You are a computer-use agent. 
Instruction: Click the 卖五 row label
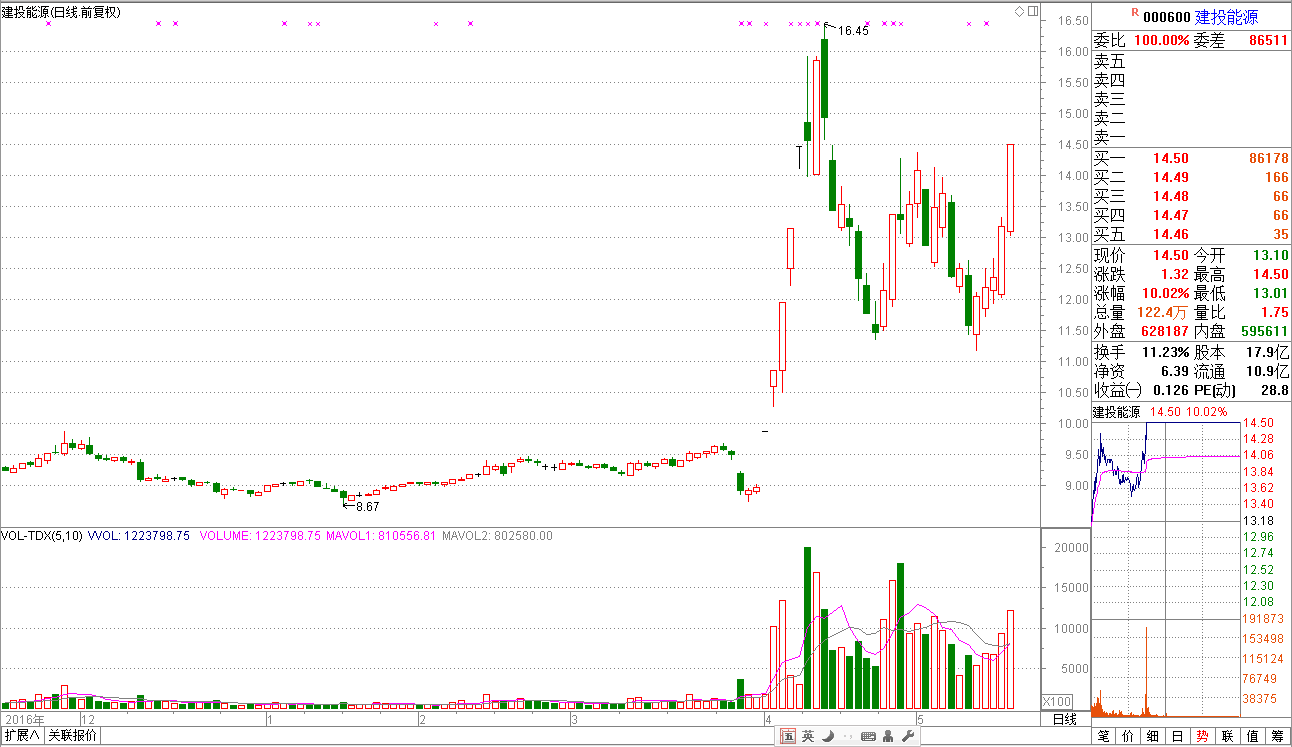(1109, 61)
